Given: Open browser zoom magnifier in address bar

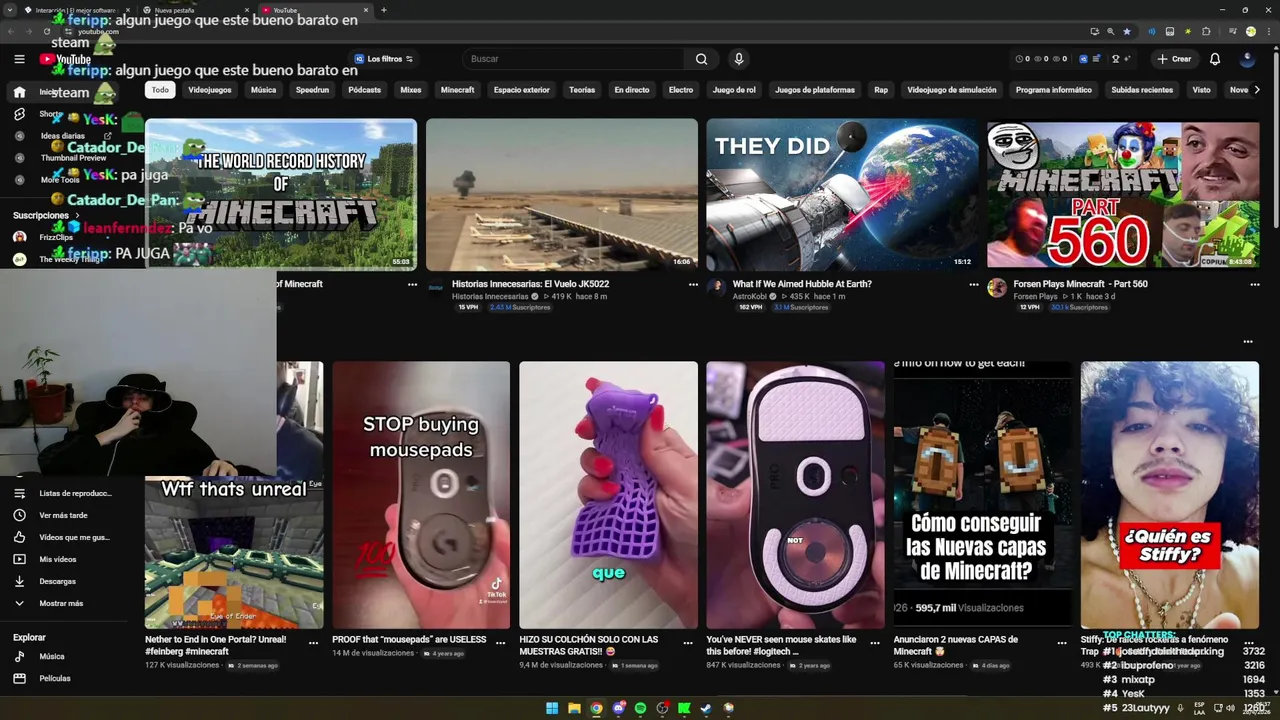Looking at the screenshot, I should pyautogui.click(x=1111, y=31).
